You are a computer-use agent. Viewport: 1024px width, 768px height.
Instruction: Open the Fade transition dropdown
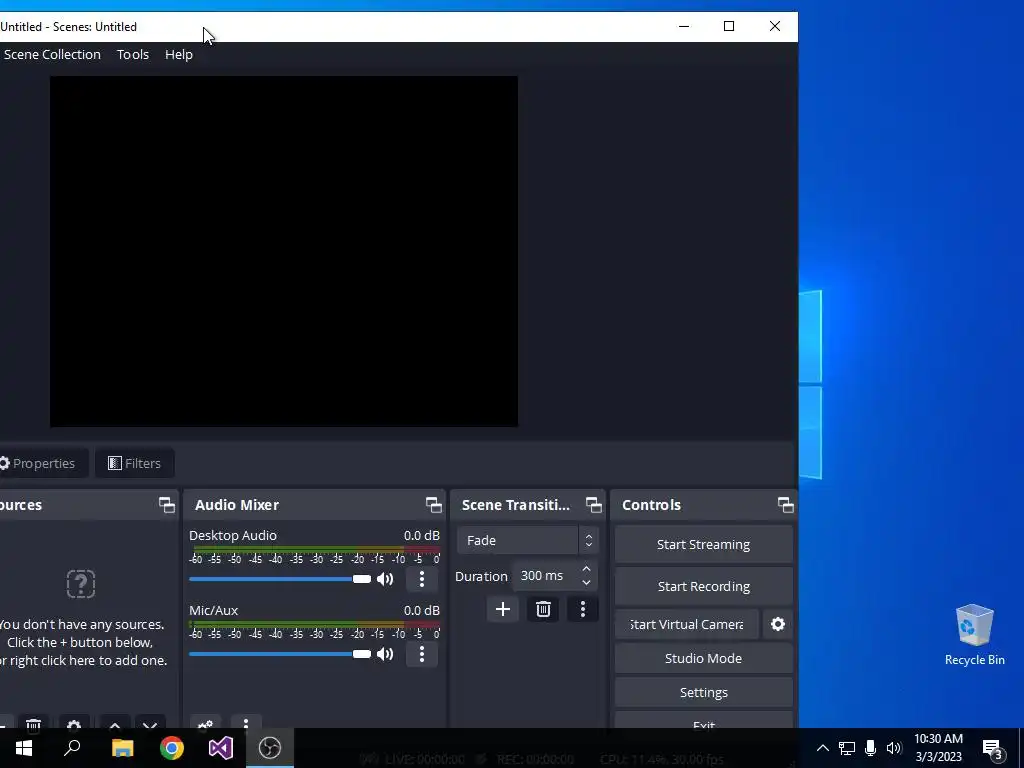pos(527,541)
